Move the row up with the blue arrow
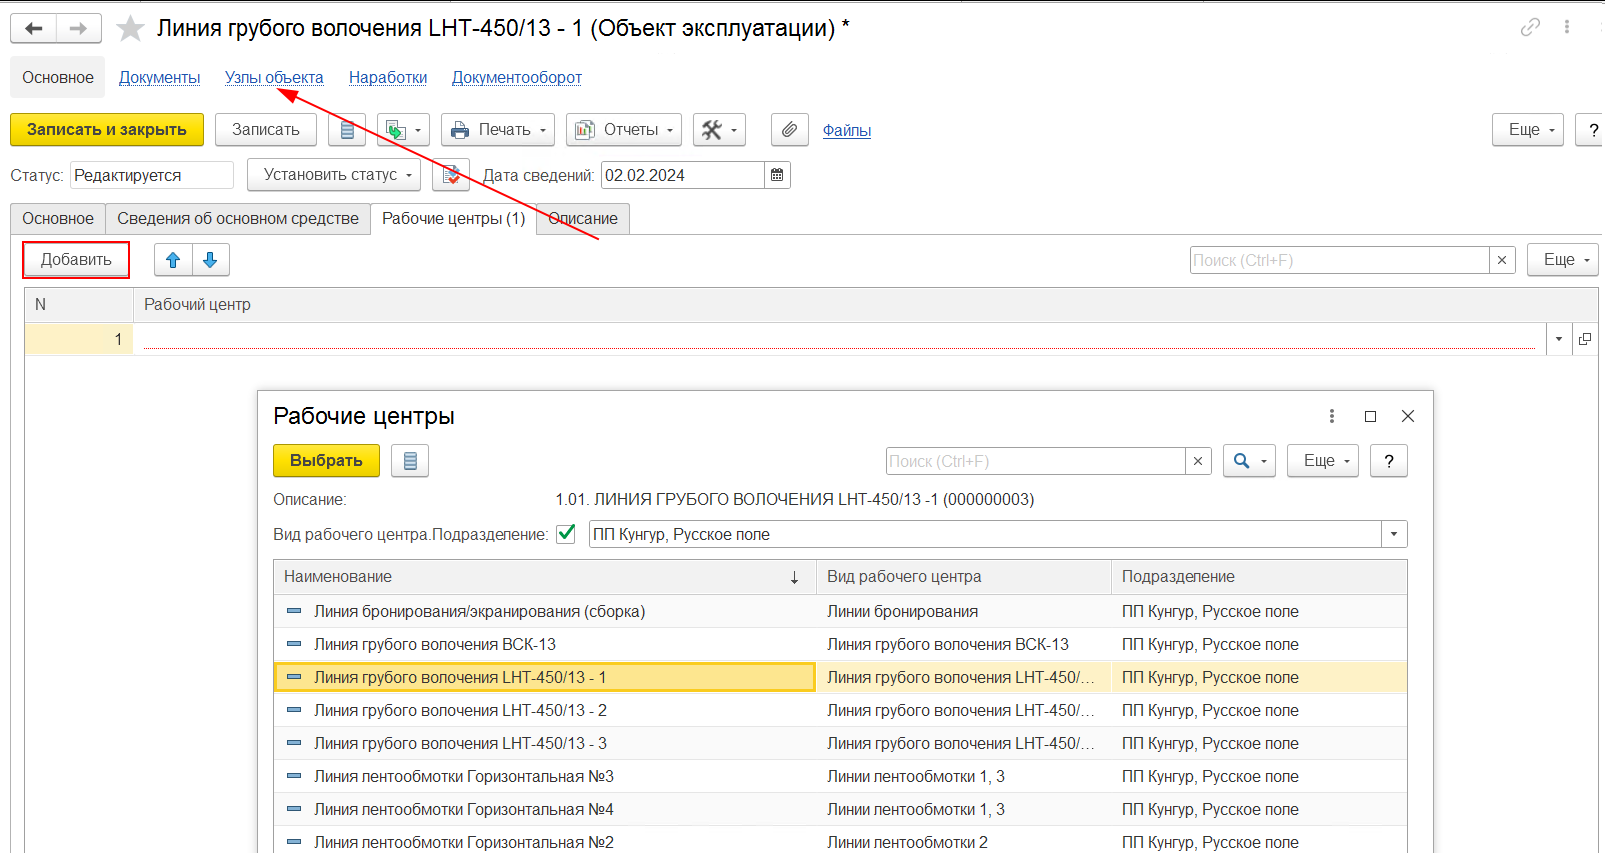Image resolution: width=1605 pixels, height=853 pixels. point(173,260)
